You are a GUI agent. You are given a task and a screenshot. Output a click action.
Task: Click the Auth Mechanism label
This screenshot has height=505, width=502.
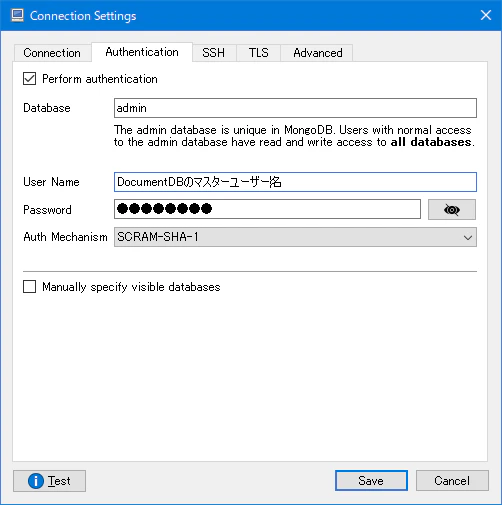65,237
